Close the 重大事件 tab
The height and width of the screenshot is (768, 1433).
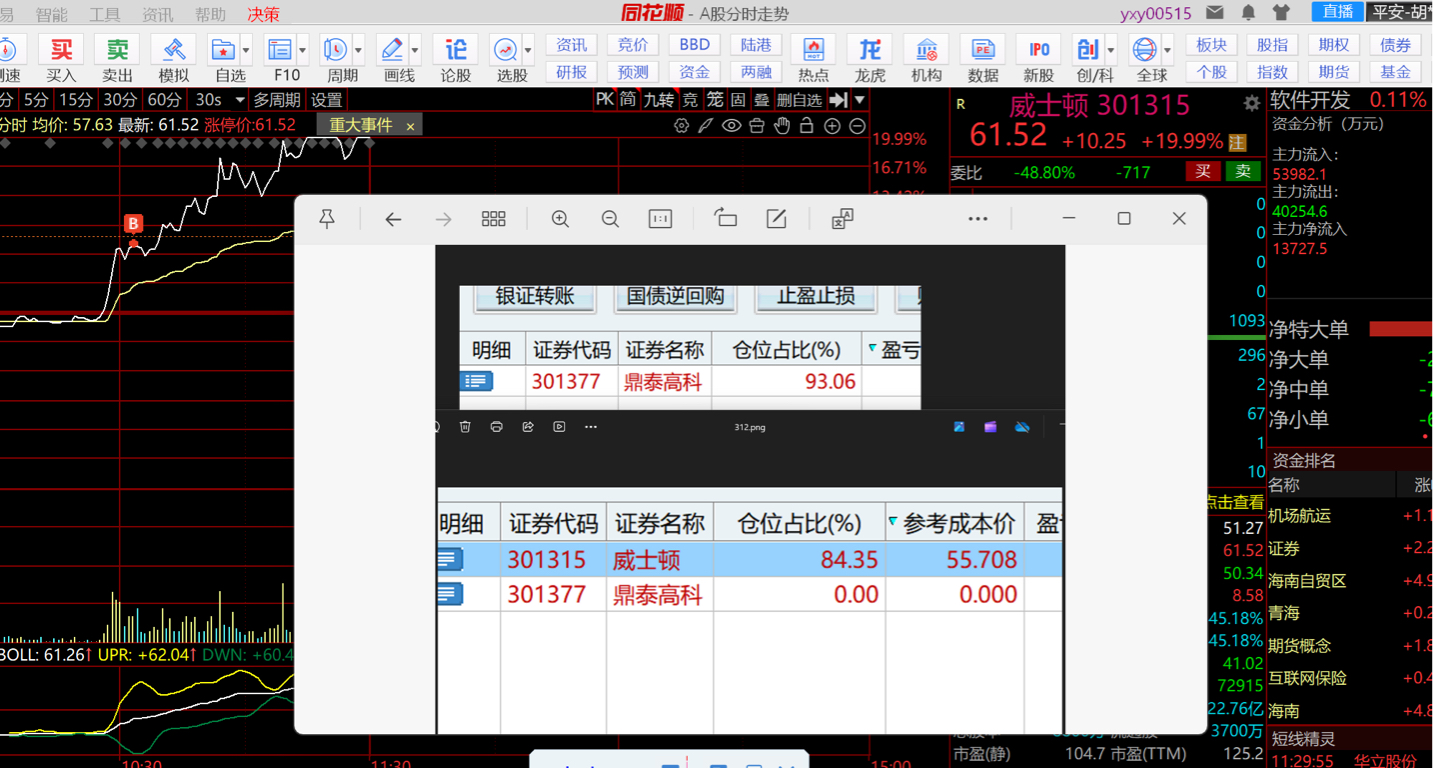point(410,126)
